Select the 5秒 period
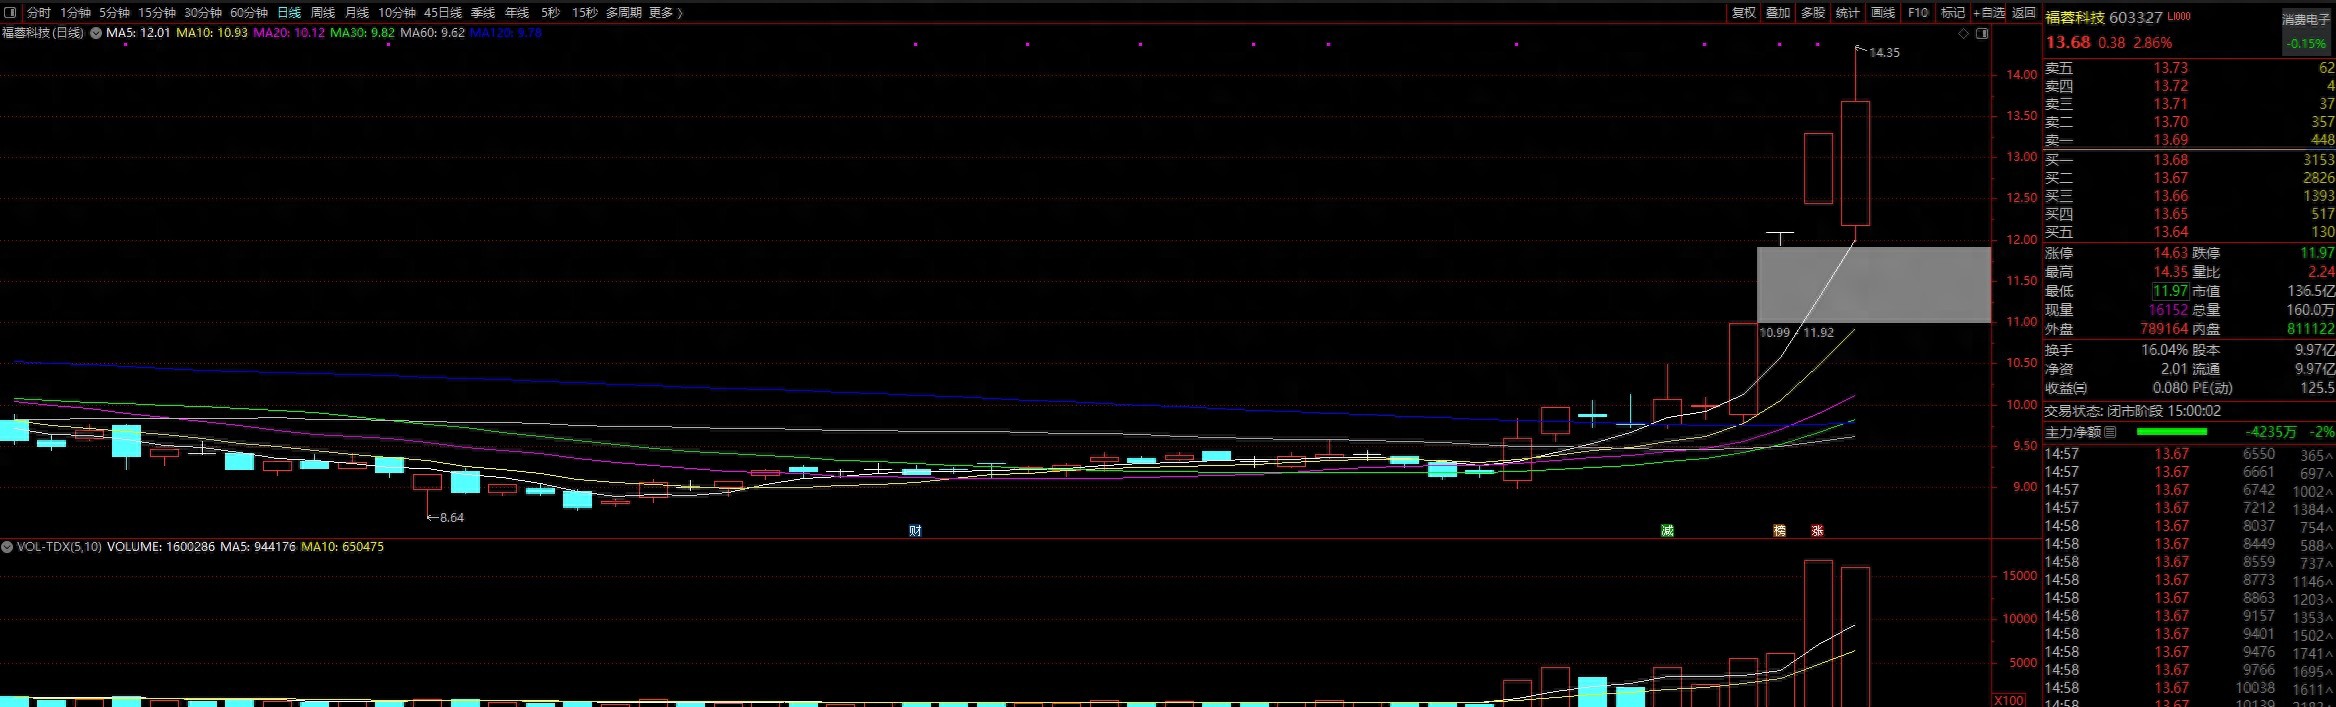The height and width of the screenshot is (707, 2336). click(551, 13)
